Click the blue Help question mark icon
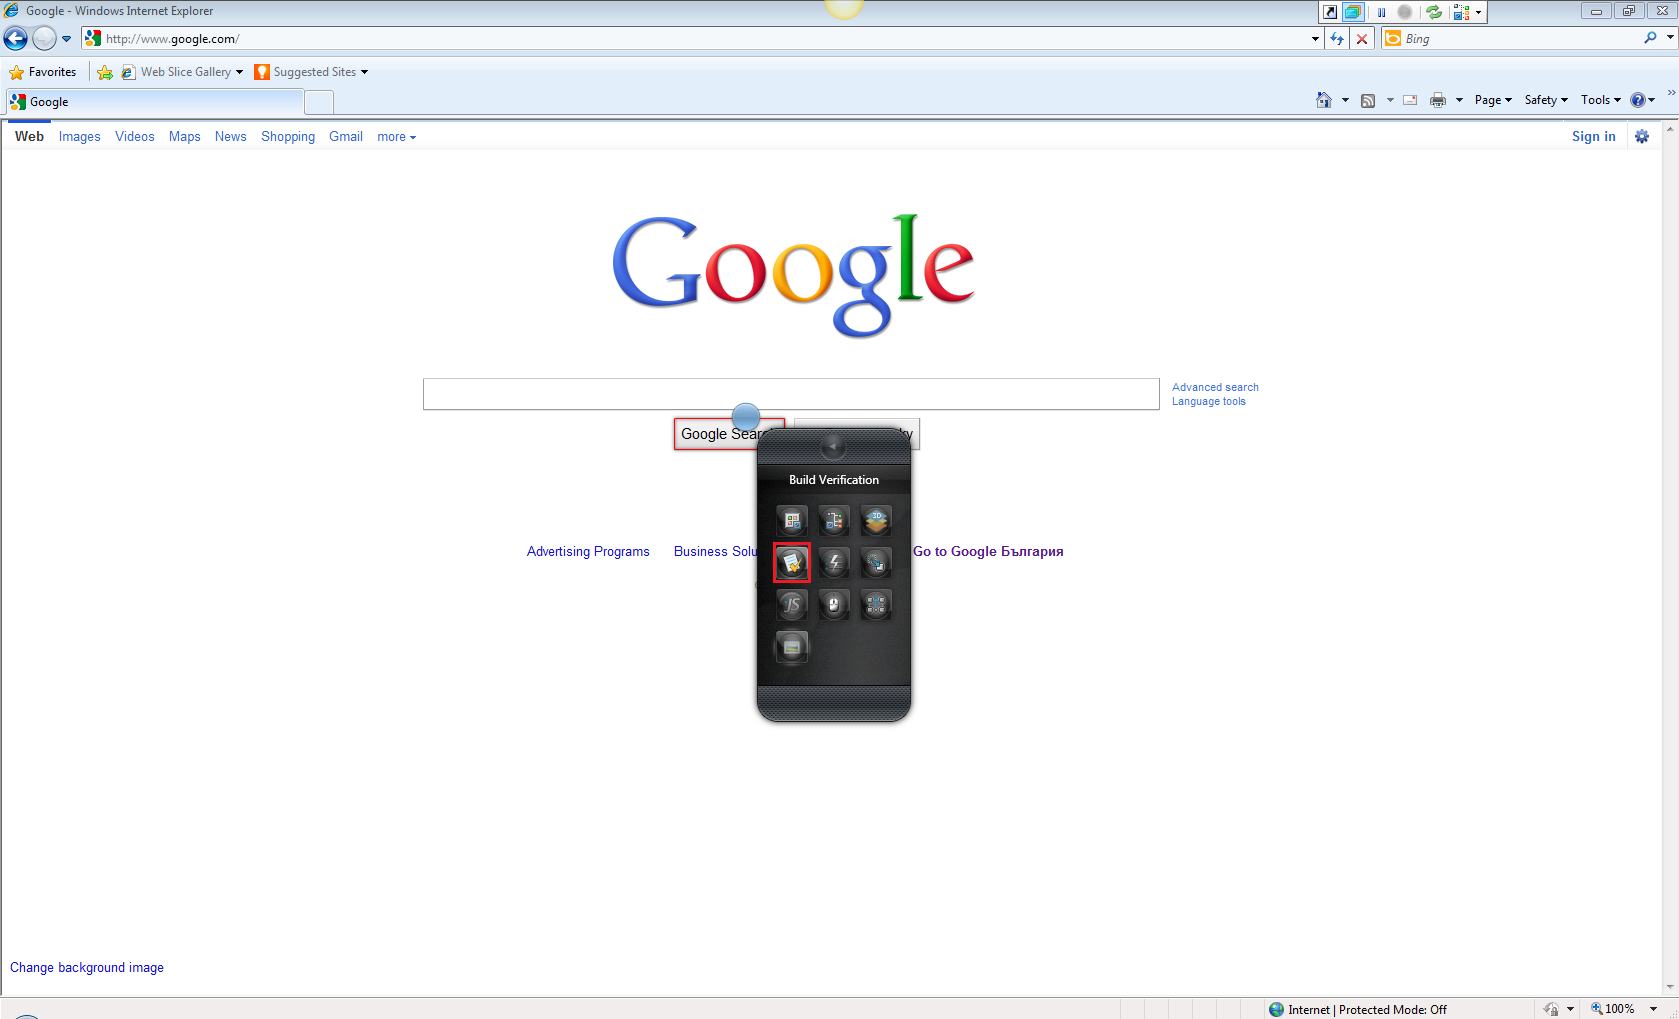The height and width of the screenshot is (1019, 1679). pyautogui.click(x=1638, y=100)
